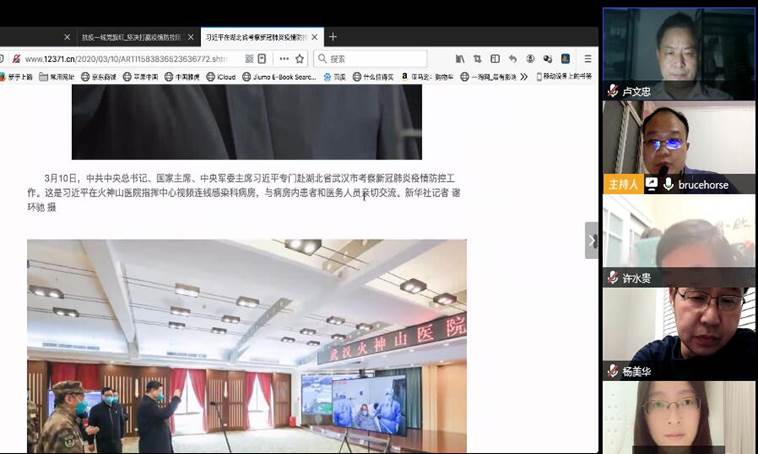Click the microphone icon next to brucehorse
The height and width of the screenshot is (454, 758).
point(667,184)
